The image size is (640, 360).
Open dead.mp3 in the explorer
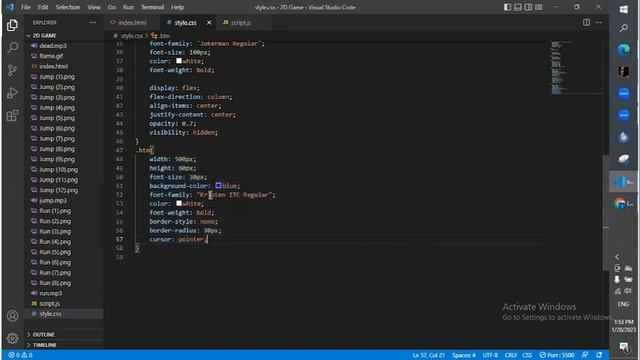(53, 46)
